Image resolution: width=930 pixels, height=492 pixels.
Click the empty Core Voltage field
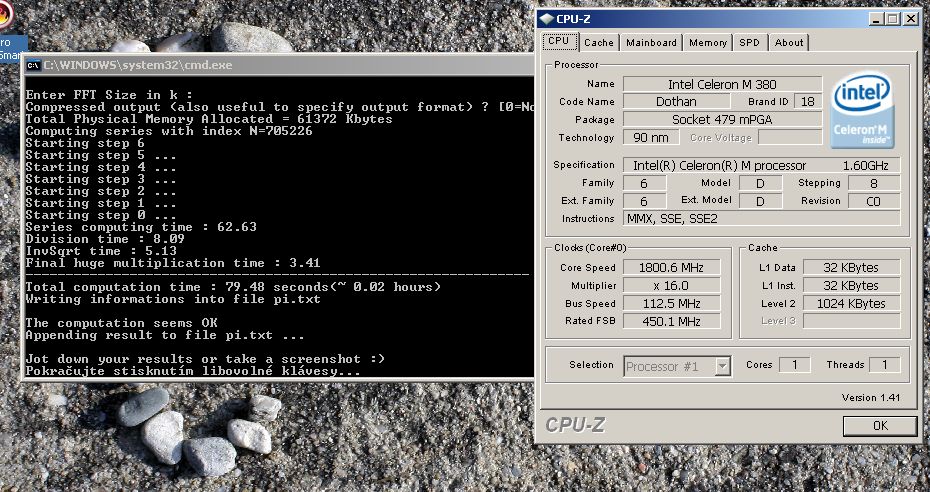point(790,138)
